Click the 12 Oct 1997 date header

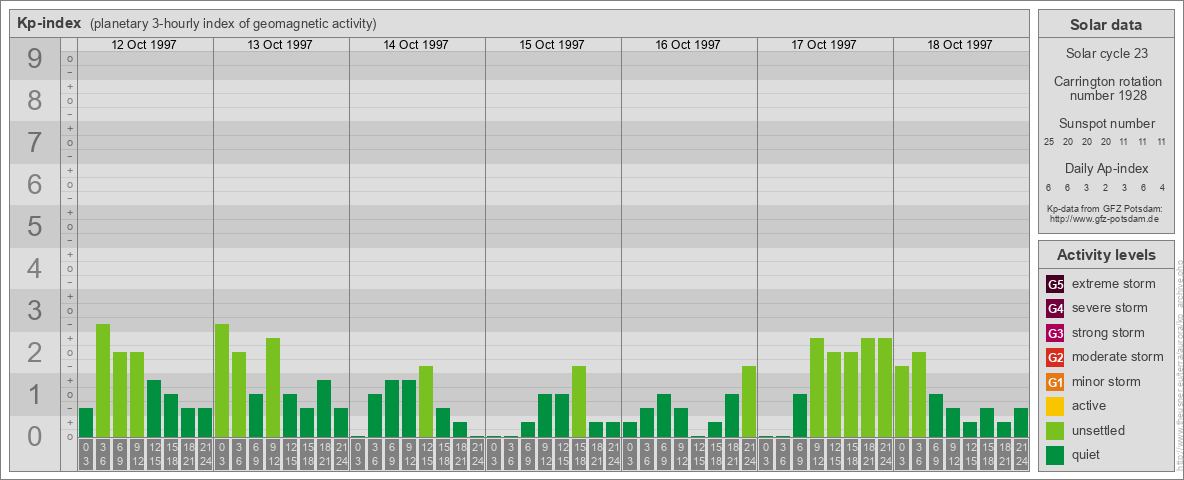click(144, 45)
